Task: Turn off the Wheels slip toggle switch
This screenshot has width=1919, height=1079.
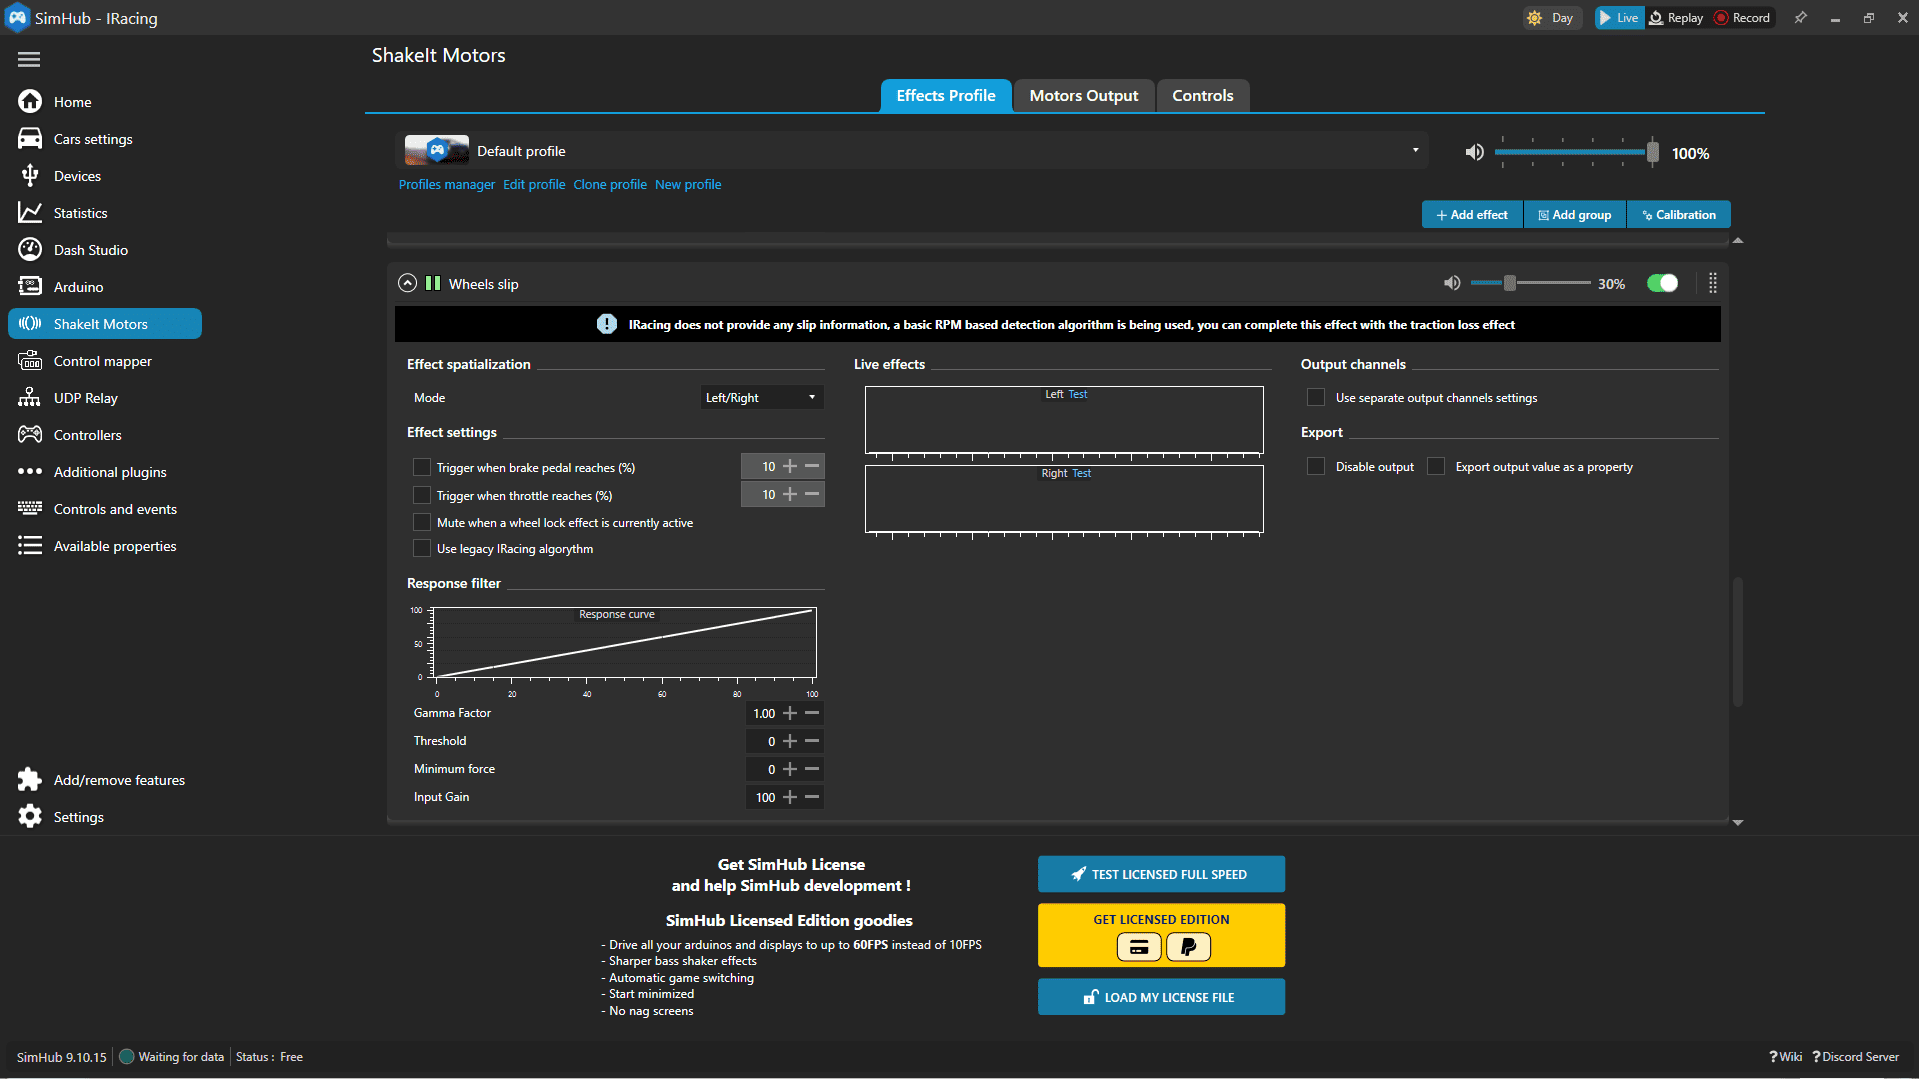Action: [x=1662, y=284]
